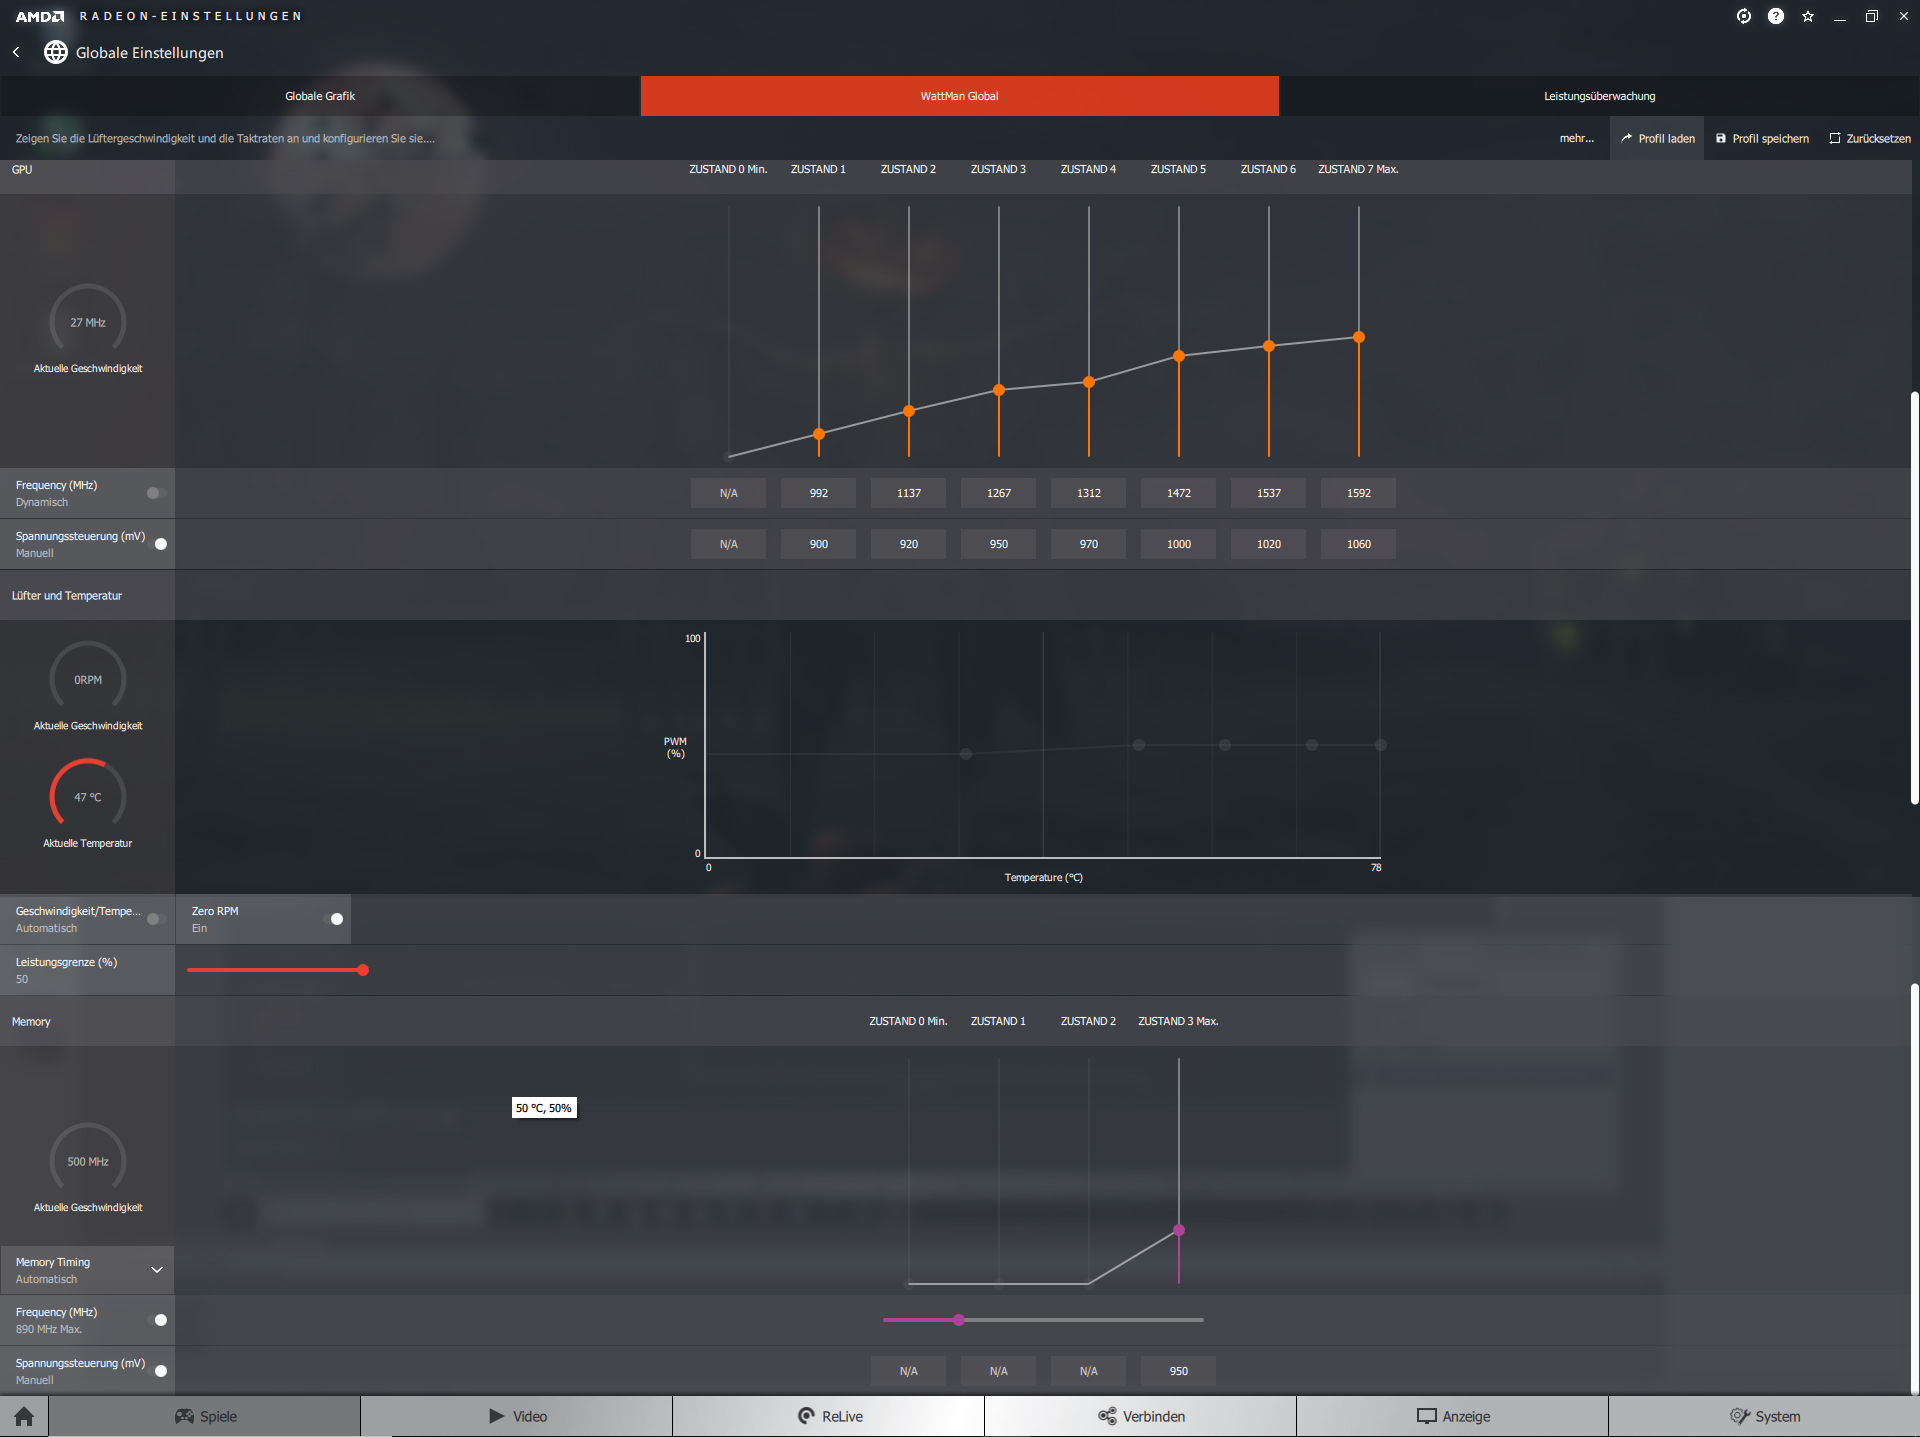This screenshot has height=1437, width=1920.
Task: Open the System gear section
Action: pos(1764,1416)
